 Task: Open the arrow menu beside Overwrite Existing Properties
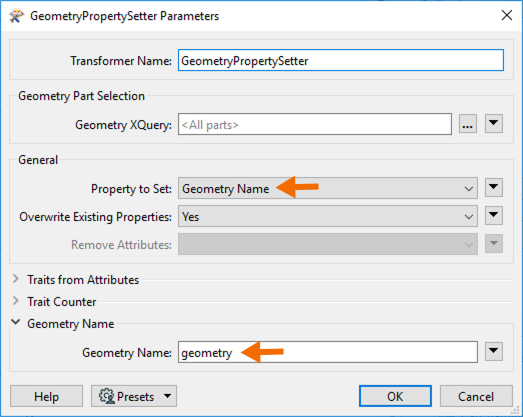494,216
